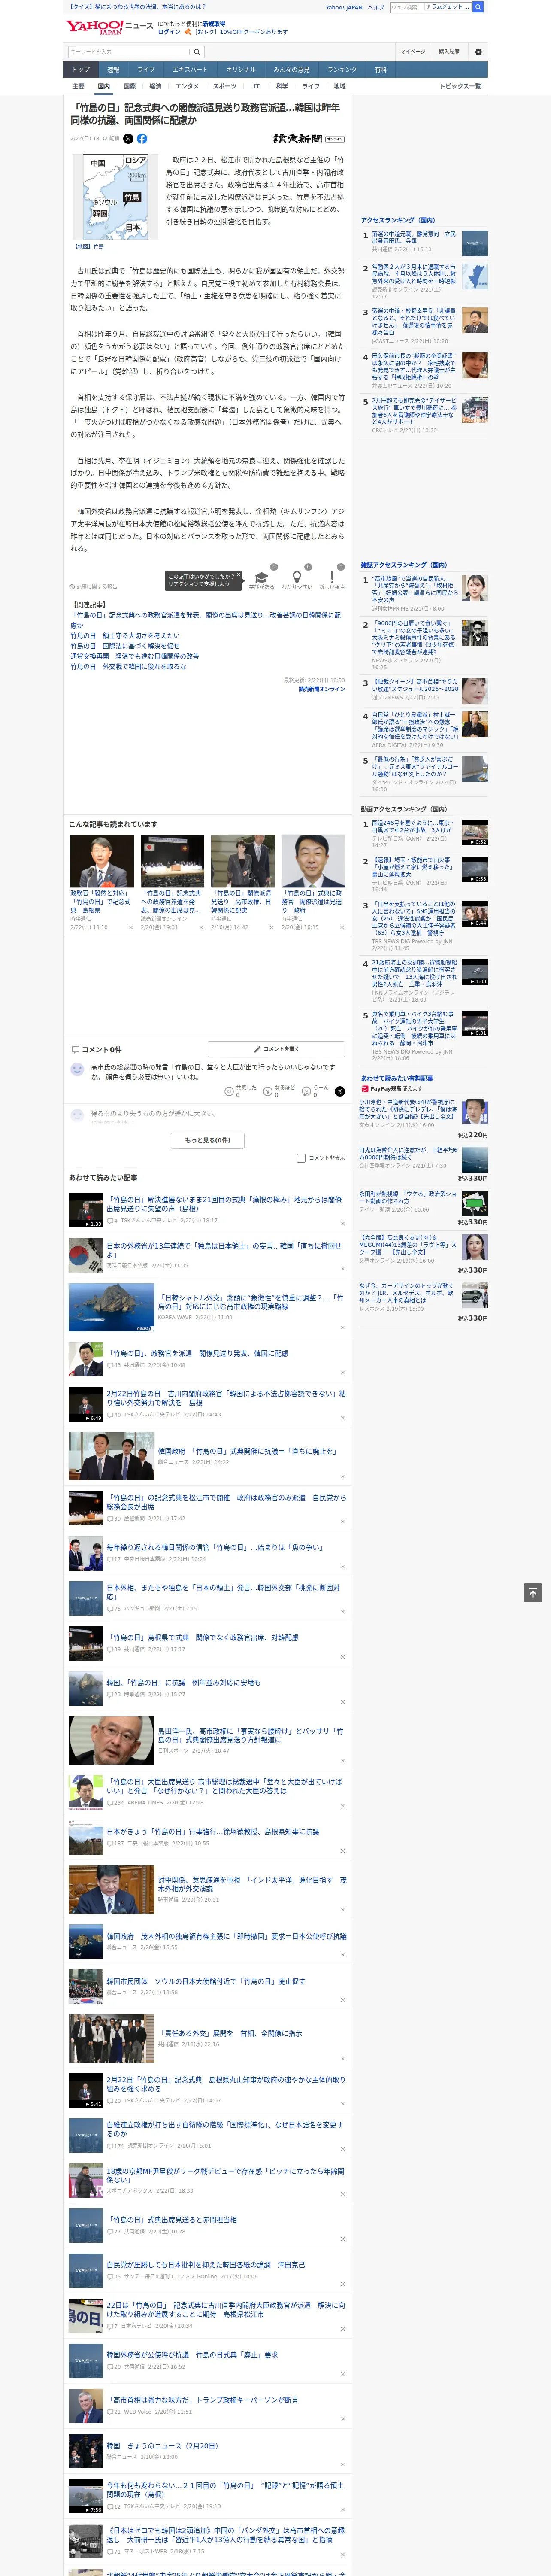551x2576 pixels.
Task: Open 購入履歴 link
Action: [449, 52]
